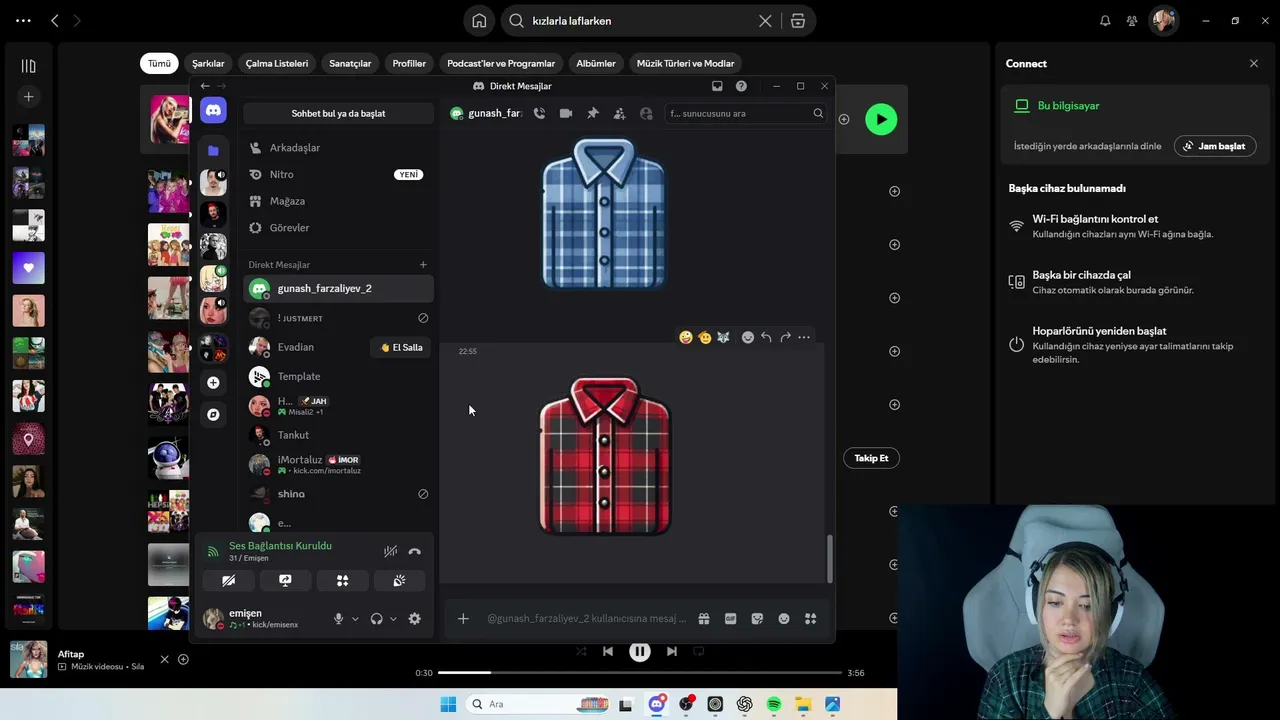Viewport: 1280px width, 720px height.
Task: Open Nitro in Discord sidebar
Action: 338,175
